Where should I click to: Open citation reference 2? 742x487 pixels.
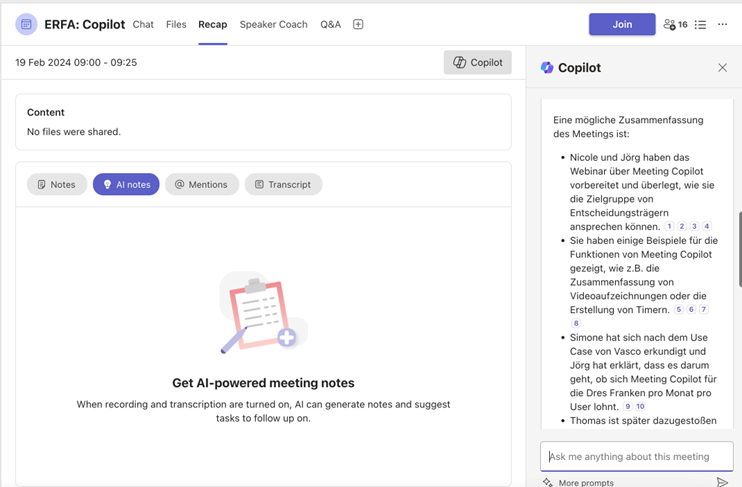point(682,226)
